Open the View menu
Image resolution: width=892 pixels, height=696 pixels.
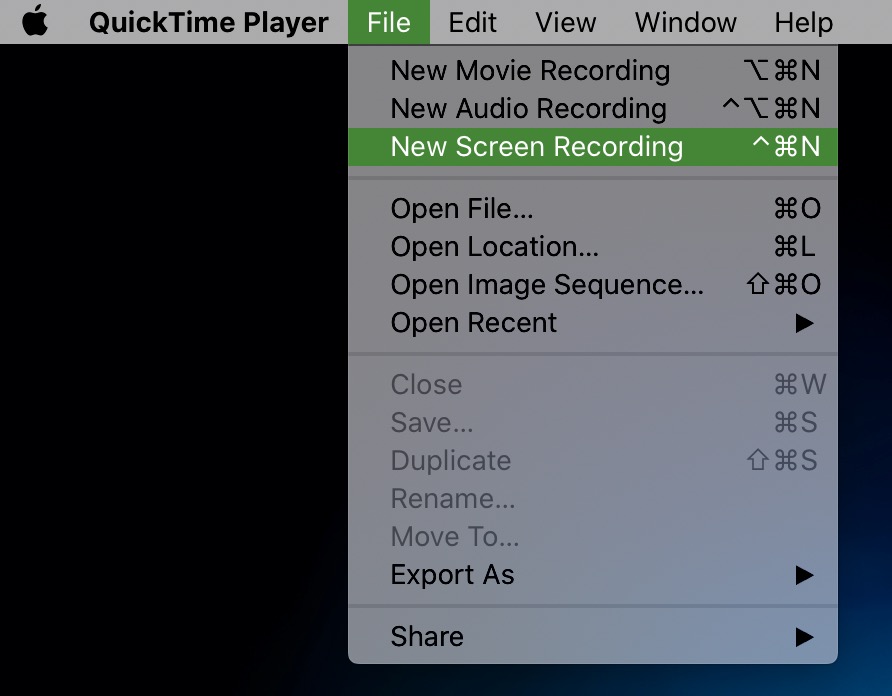pyautogui.click(x=565, y=23)
